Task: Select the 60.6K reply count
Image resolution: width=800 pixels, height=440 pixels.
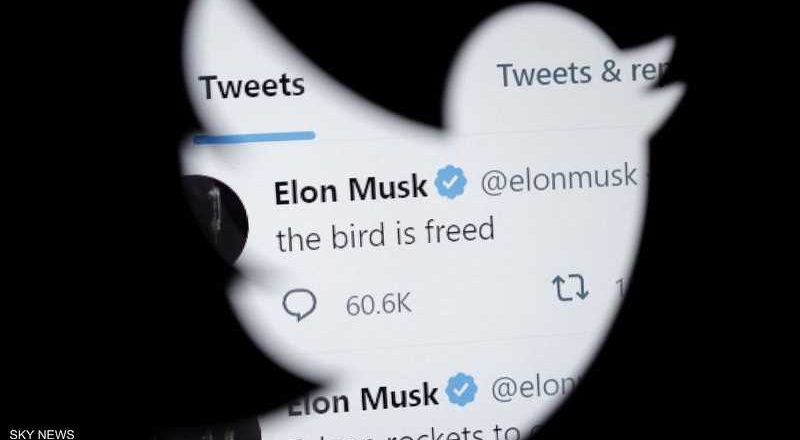Action: click(x=379, y=305)
